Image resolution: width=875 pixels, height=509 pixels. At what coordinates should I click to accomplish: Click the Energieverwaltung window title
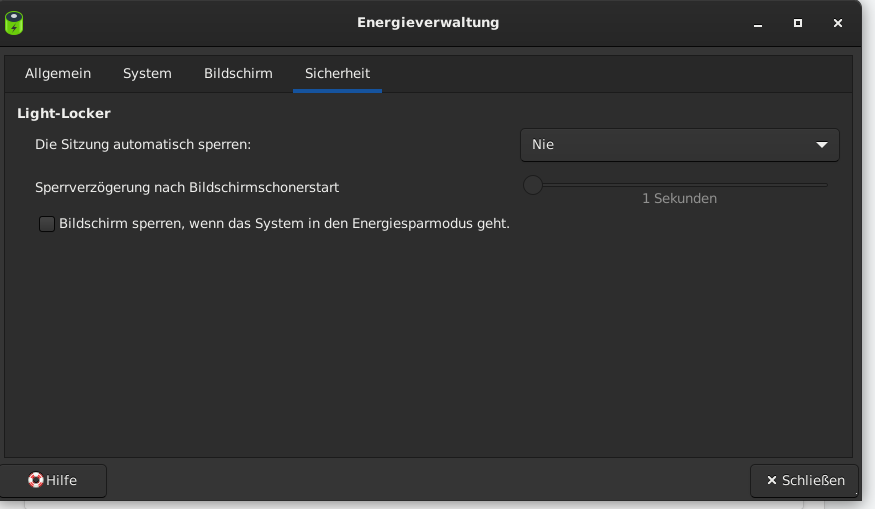428,23
